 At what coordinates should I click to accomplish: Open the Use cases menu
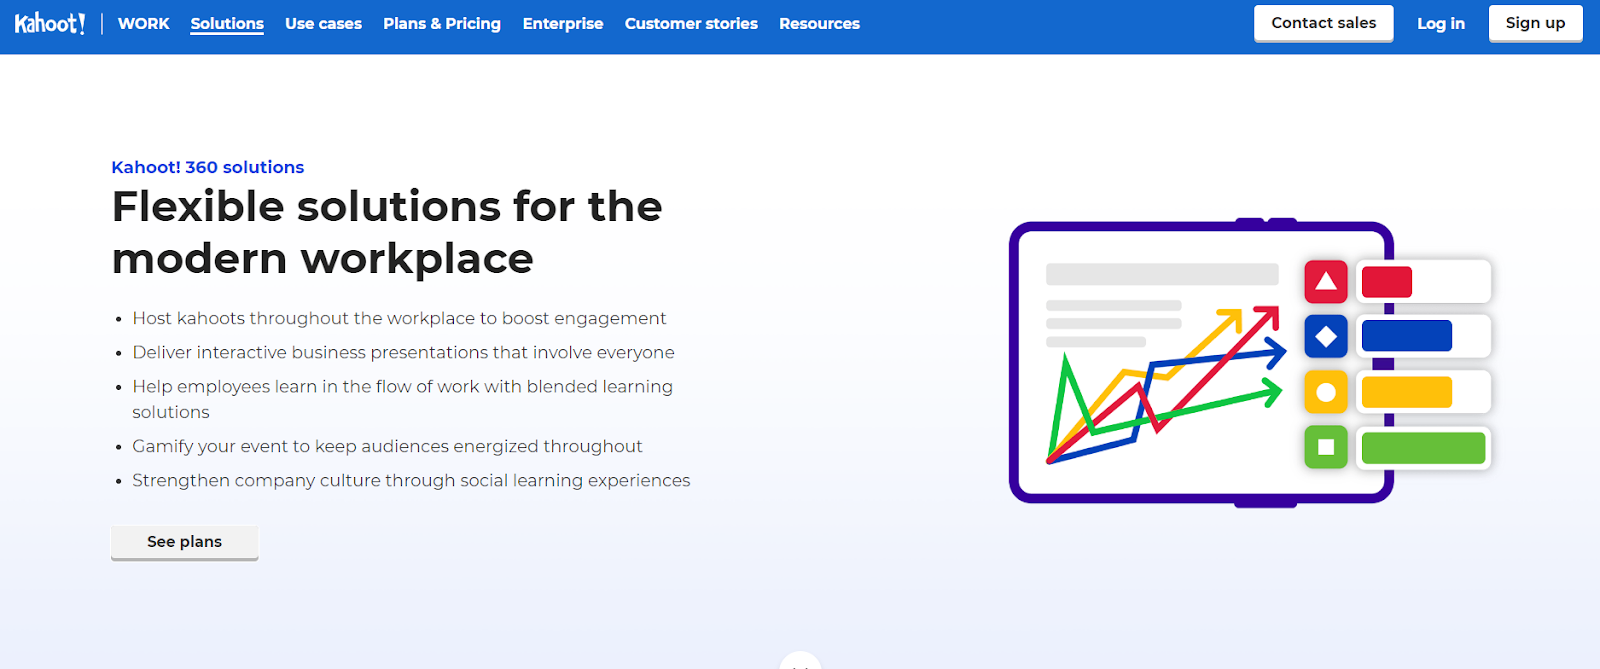[x=323, y=23]
